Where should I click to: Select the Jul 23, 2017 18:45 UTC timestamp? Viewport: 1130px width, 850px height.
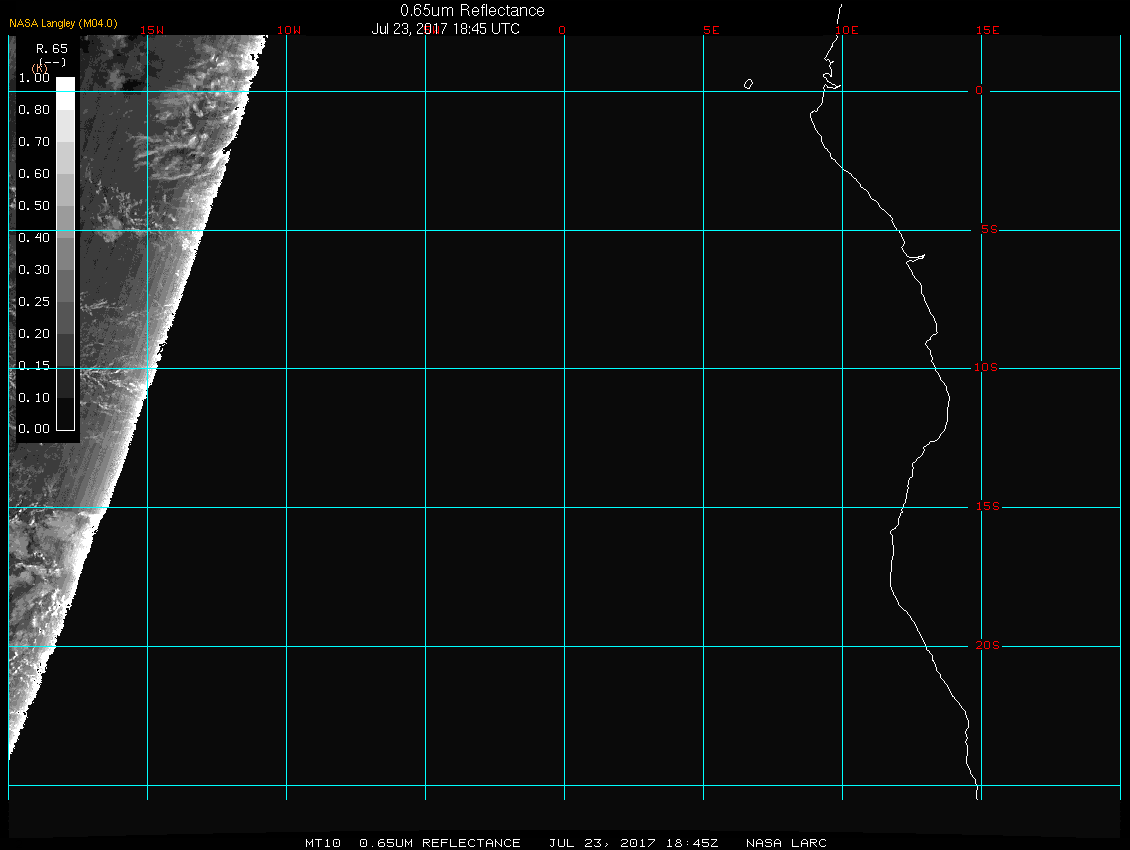445,29
